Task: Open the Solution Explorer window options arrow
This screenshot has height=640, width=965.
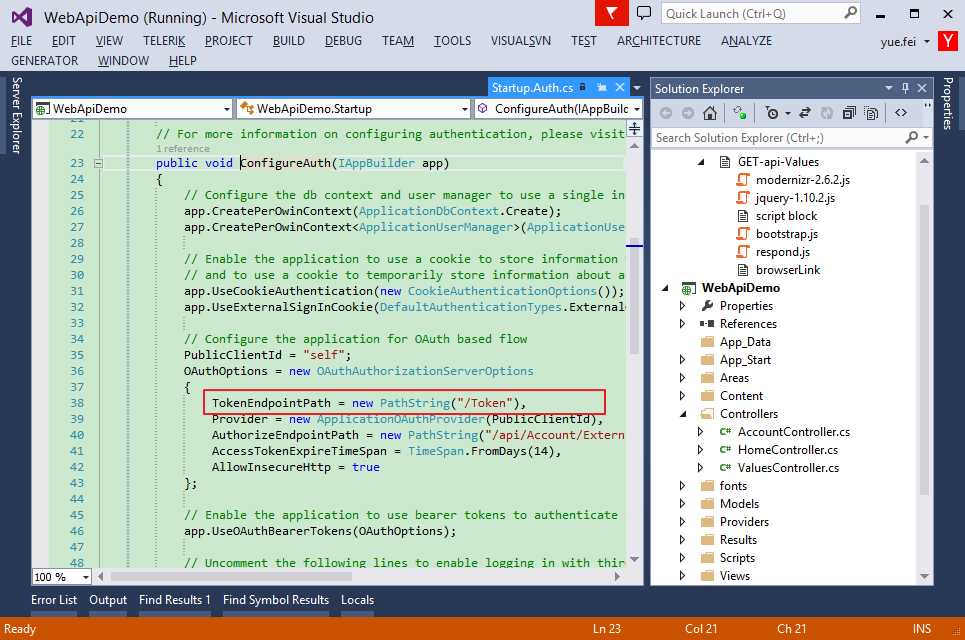Action: (x=889, y=88)
